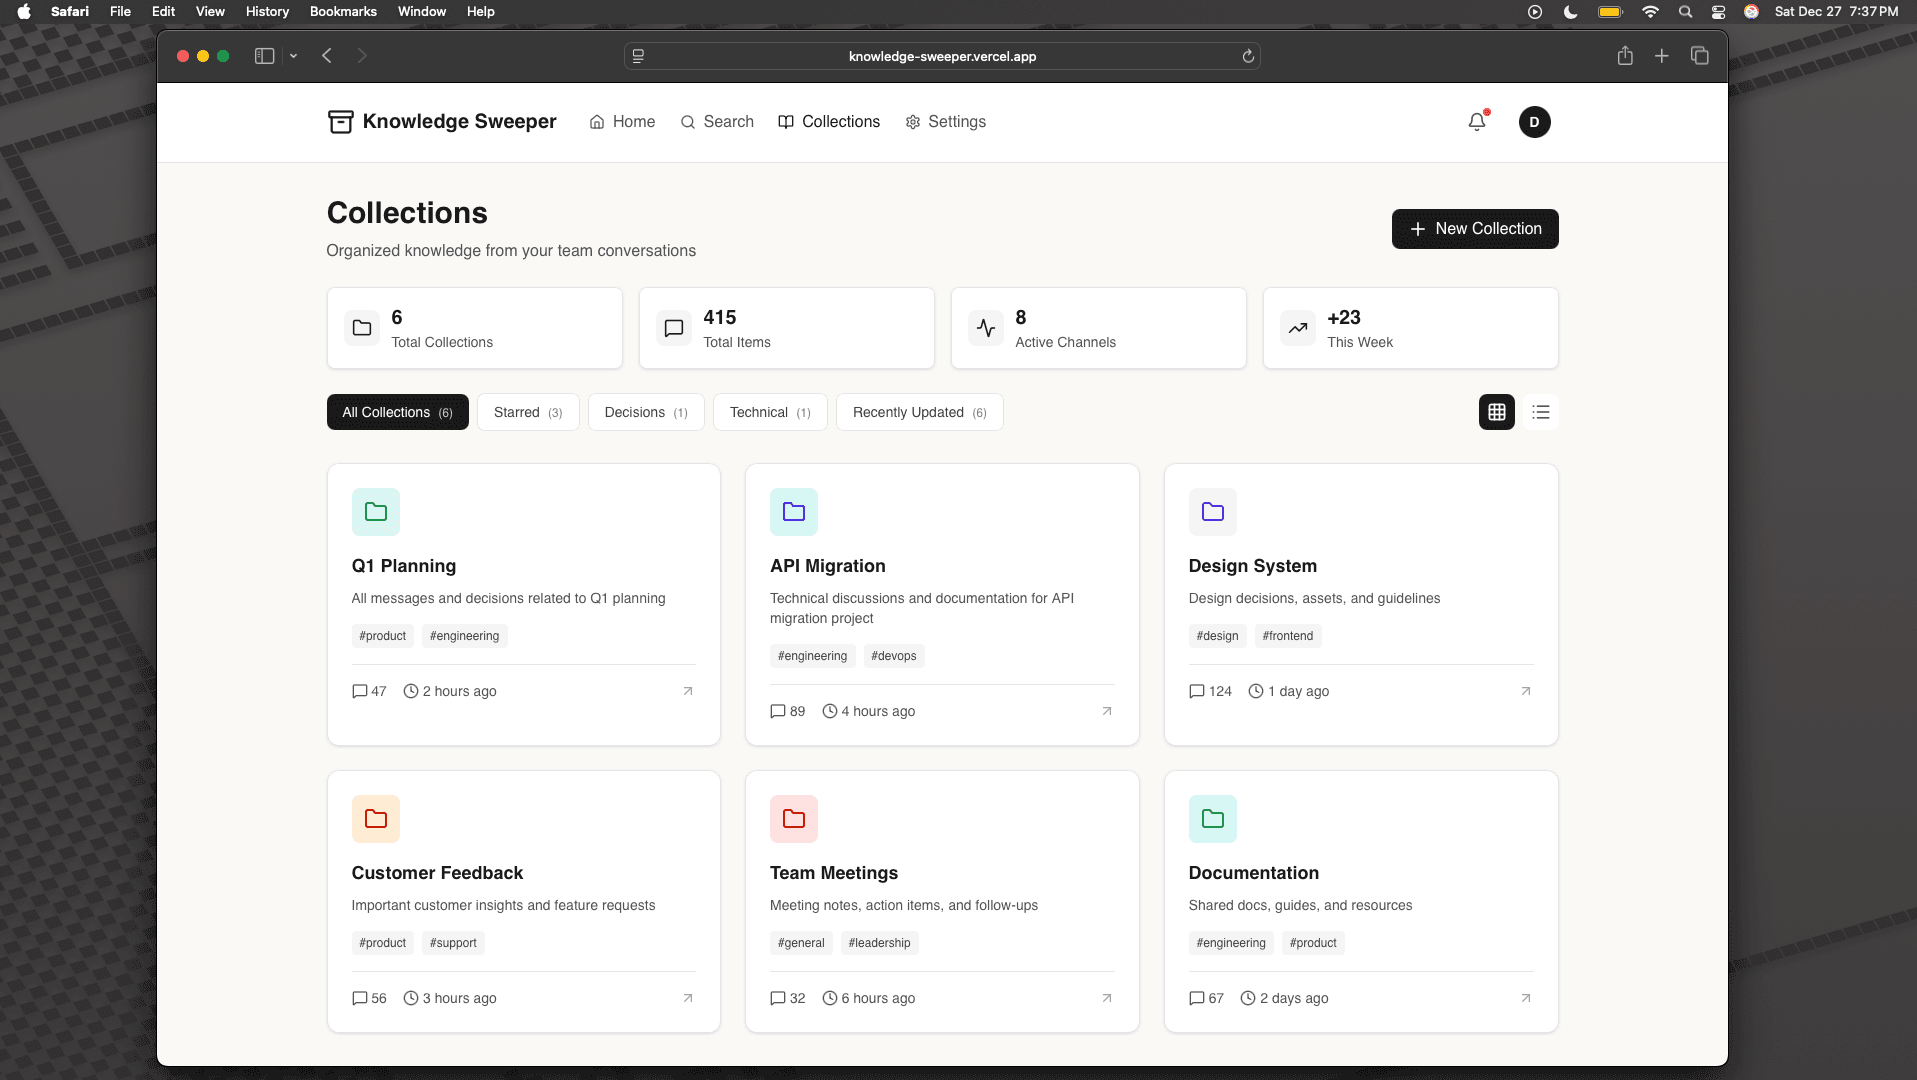Viewport: 1917px width, 1080px height.
Task: Click the user avatar D
Action: pos(1534,122)
